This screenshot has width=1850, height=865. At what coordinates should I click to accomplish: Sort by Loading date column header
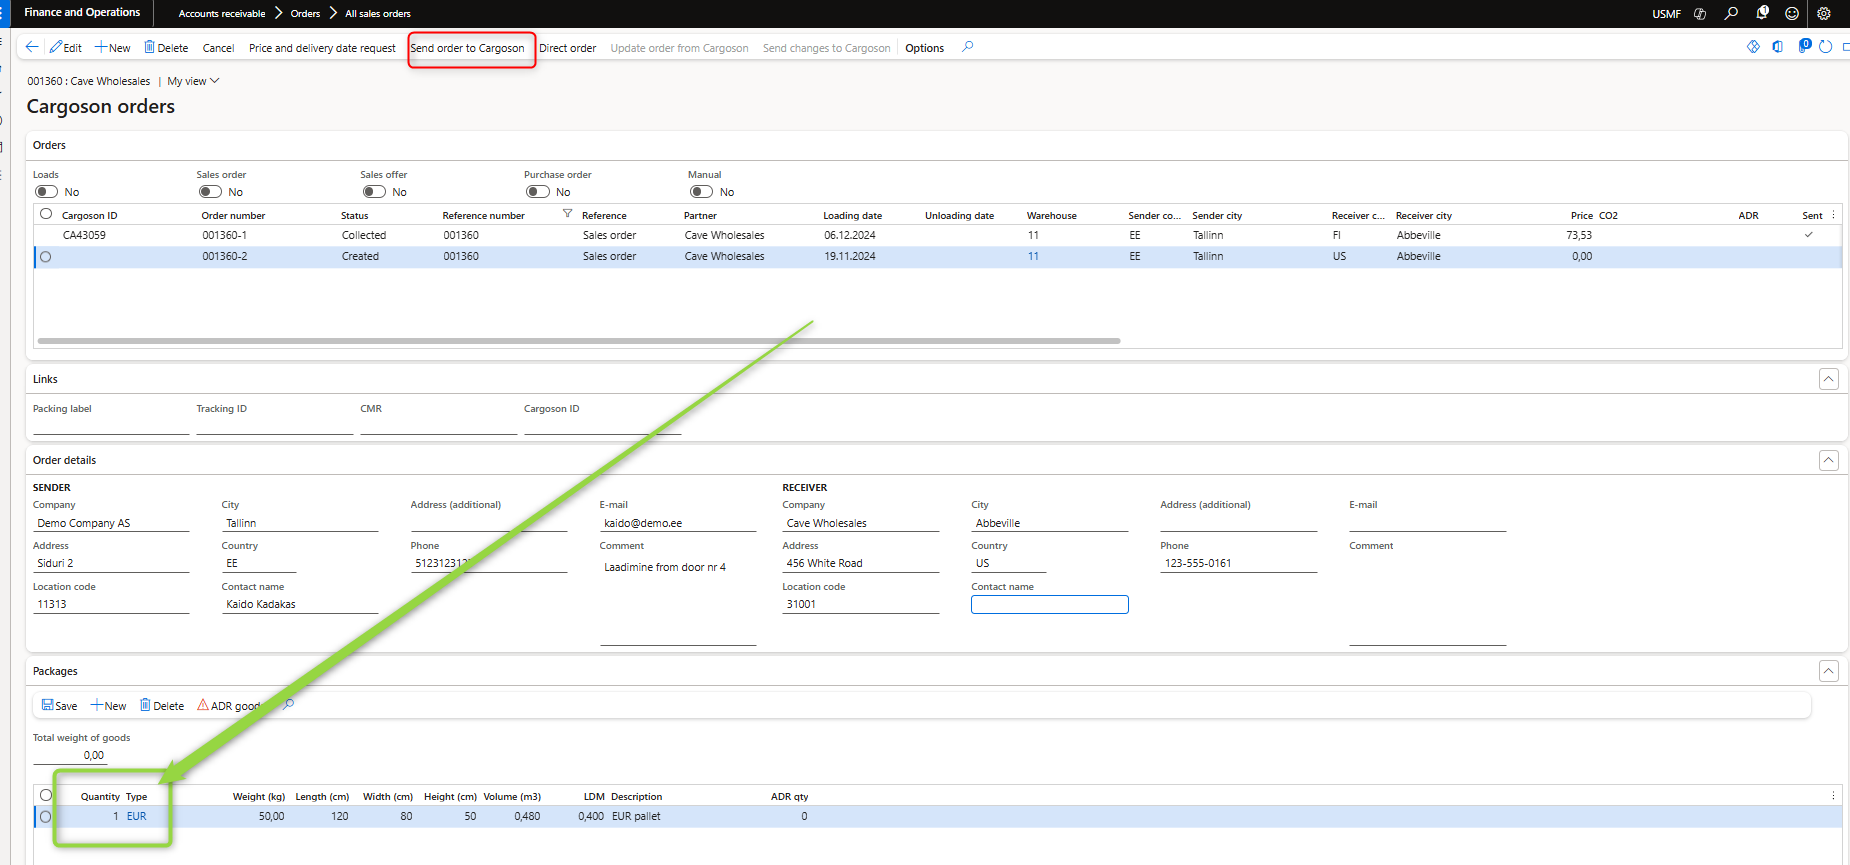coord(852,215)
